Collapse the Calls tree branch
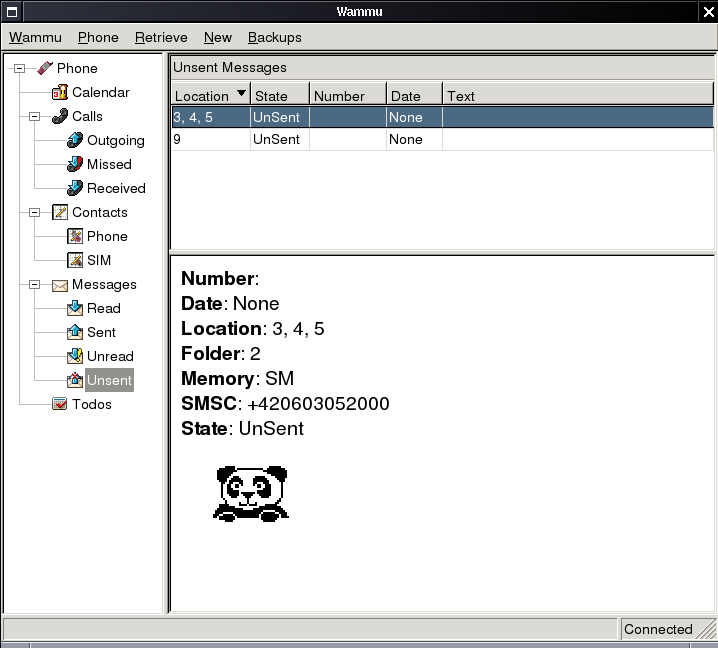718x648 pixels. coord(34,116)
